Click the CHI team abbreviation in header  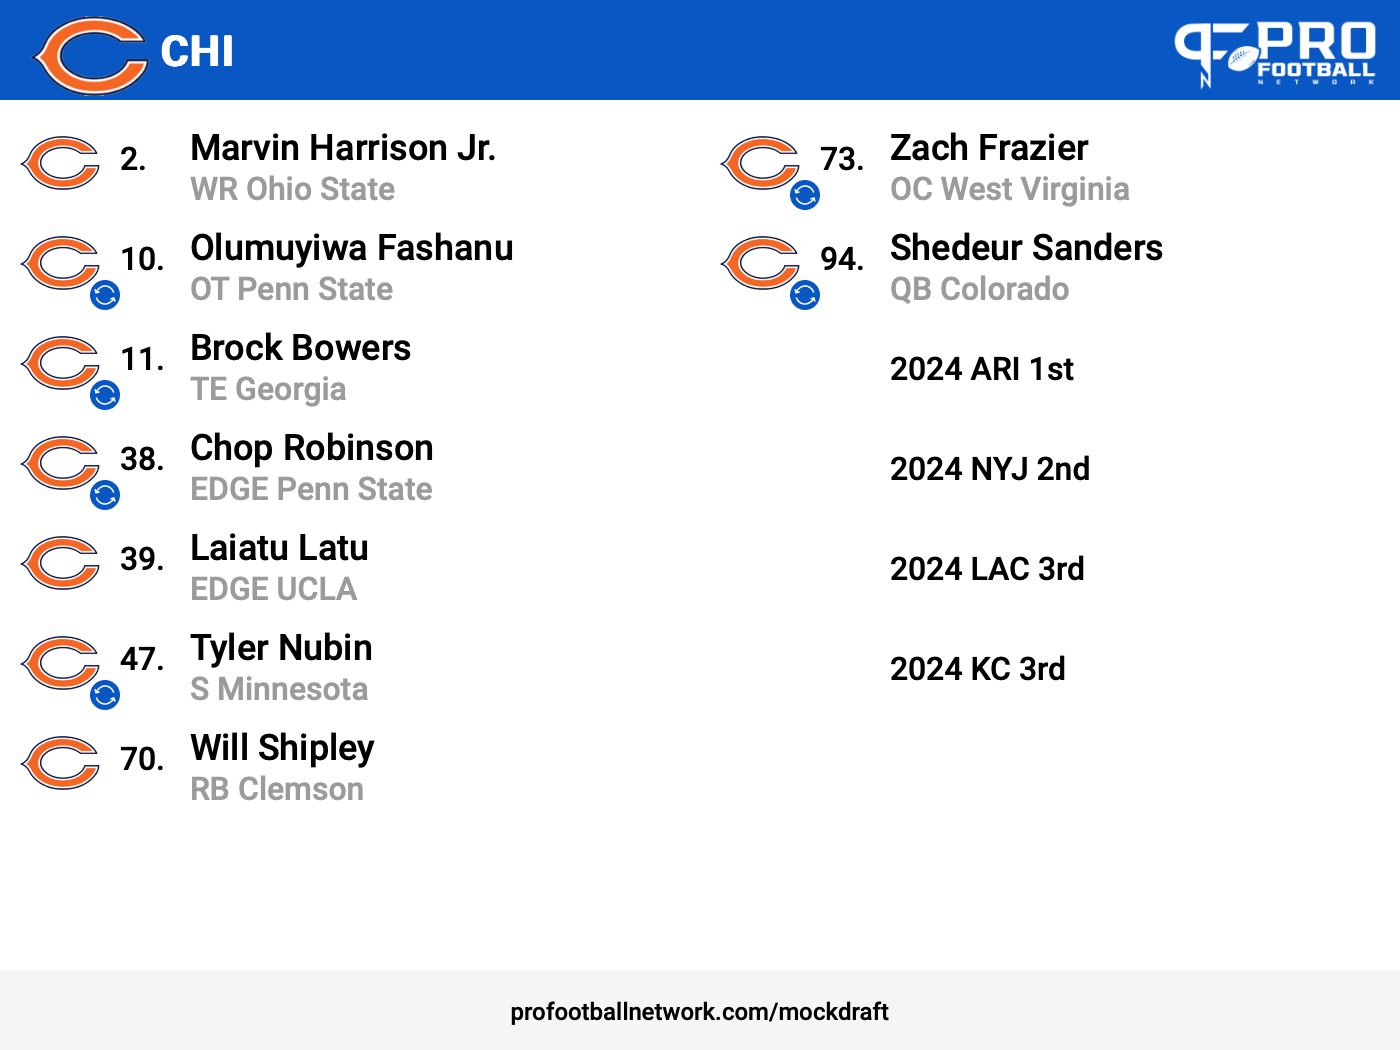pyautogui.click(x=197, y=52)
